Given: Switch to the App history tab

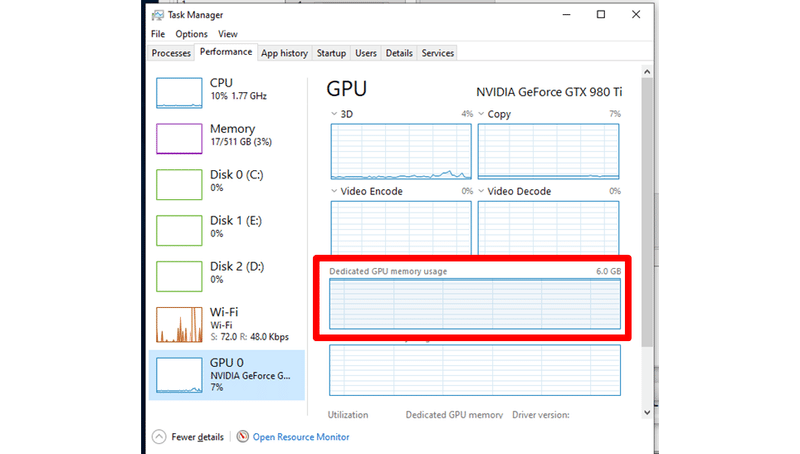Looking at the screenshot, I should pyautogui.click(x=284, y=53).
